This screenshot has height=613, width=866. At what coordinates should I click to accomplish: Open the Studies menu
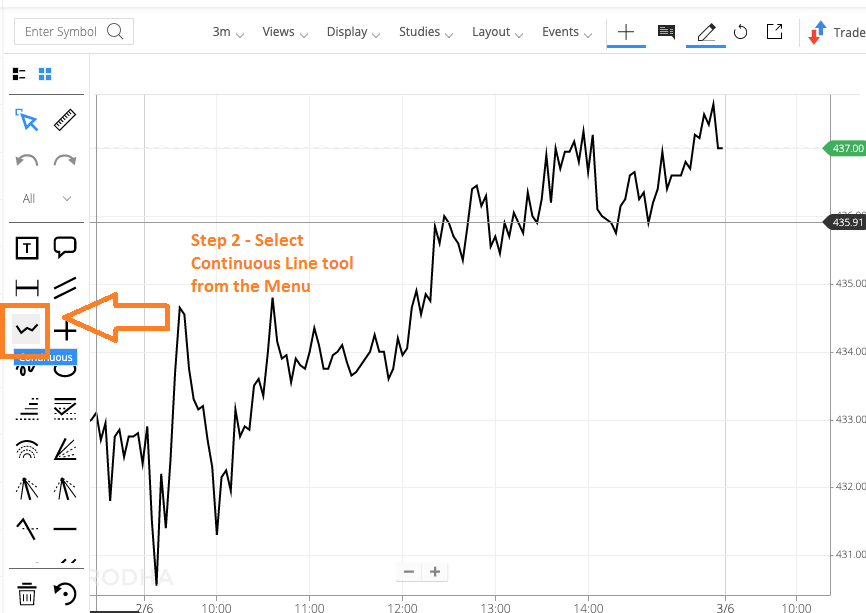425,32
